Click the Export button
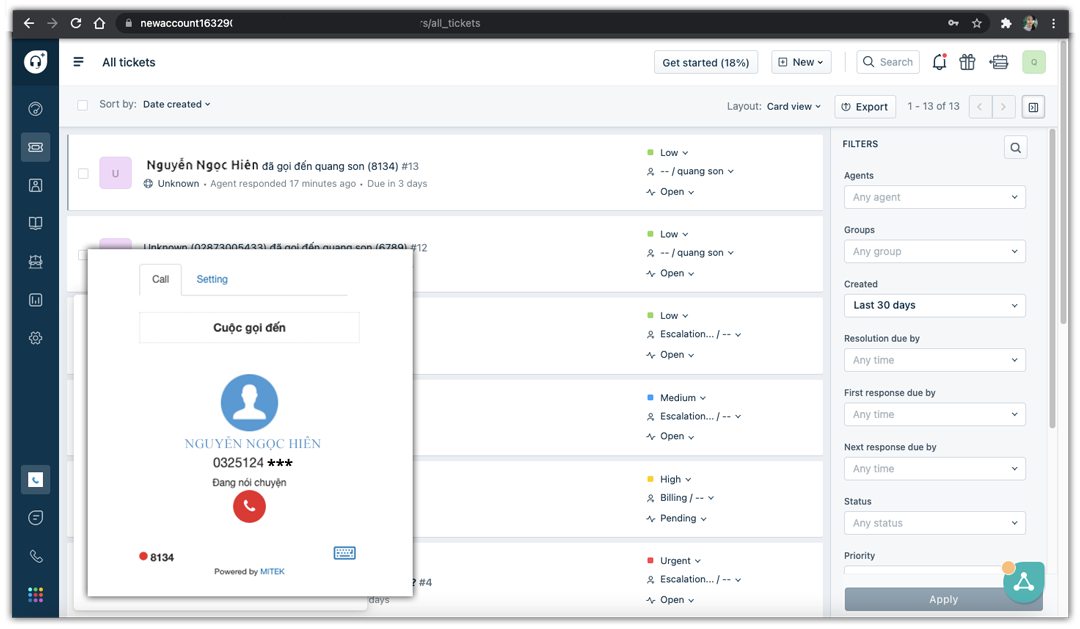Viewport: 1080px width, 629px height. tap(865, 107)
